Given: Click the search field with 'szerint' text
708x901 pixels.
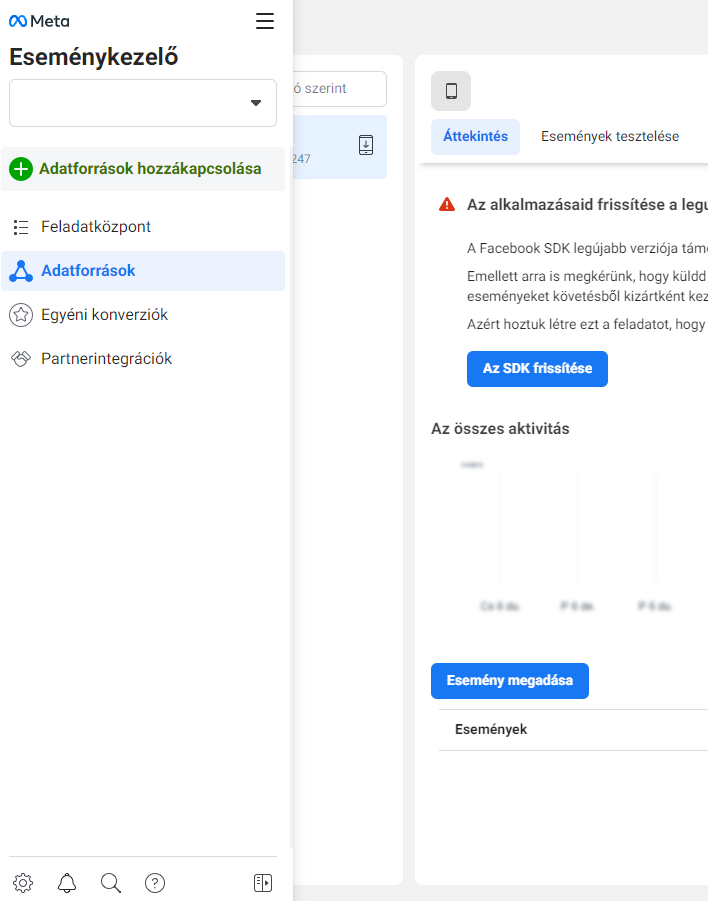Looking at the screenshot, I should pyautogui.click(x=340, y=88).
